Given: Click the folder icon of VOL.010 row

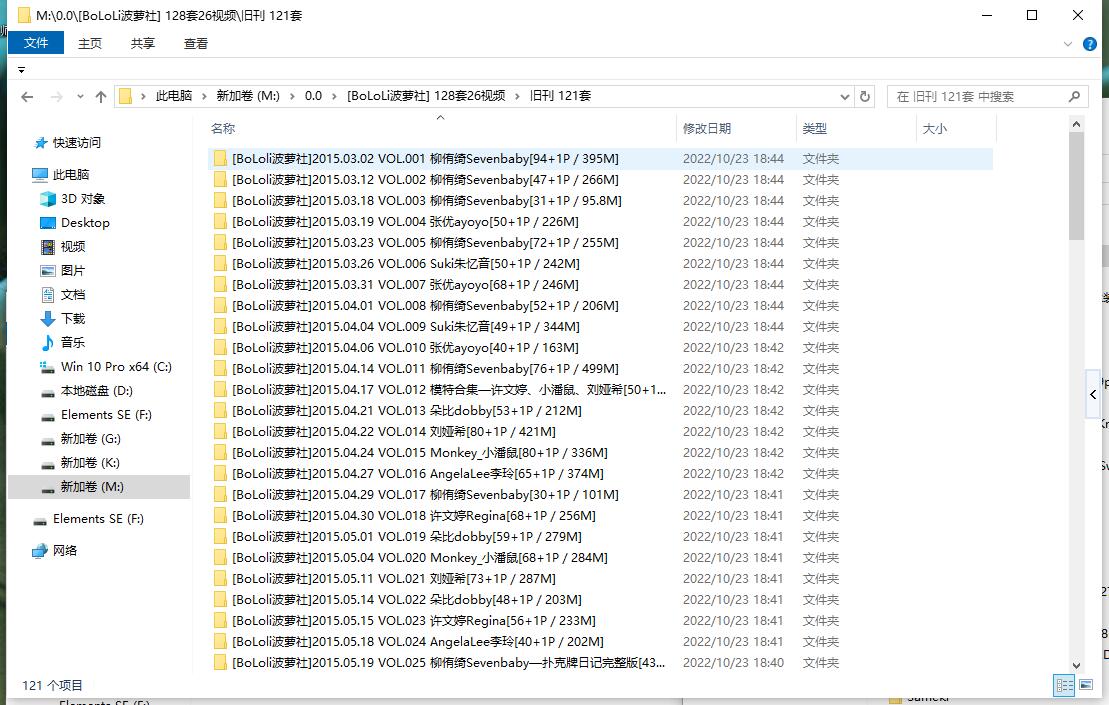Looking at the screenshot, I should click(x=220, y=348).
